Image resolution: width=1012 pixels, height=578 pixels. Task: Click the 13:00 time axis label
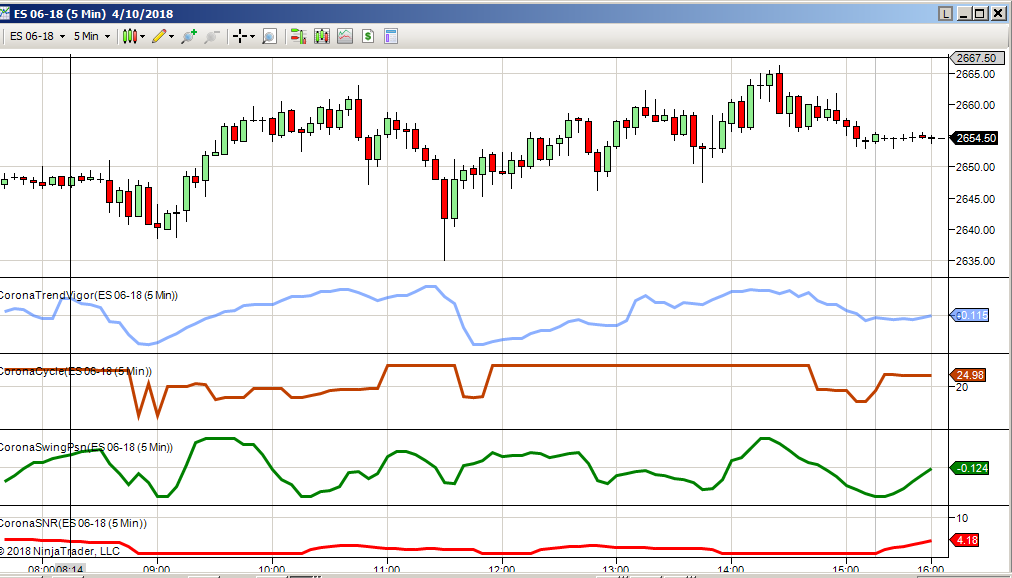616,570
